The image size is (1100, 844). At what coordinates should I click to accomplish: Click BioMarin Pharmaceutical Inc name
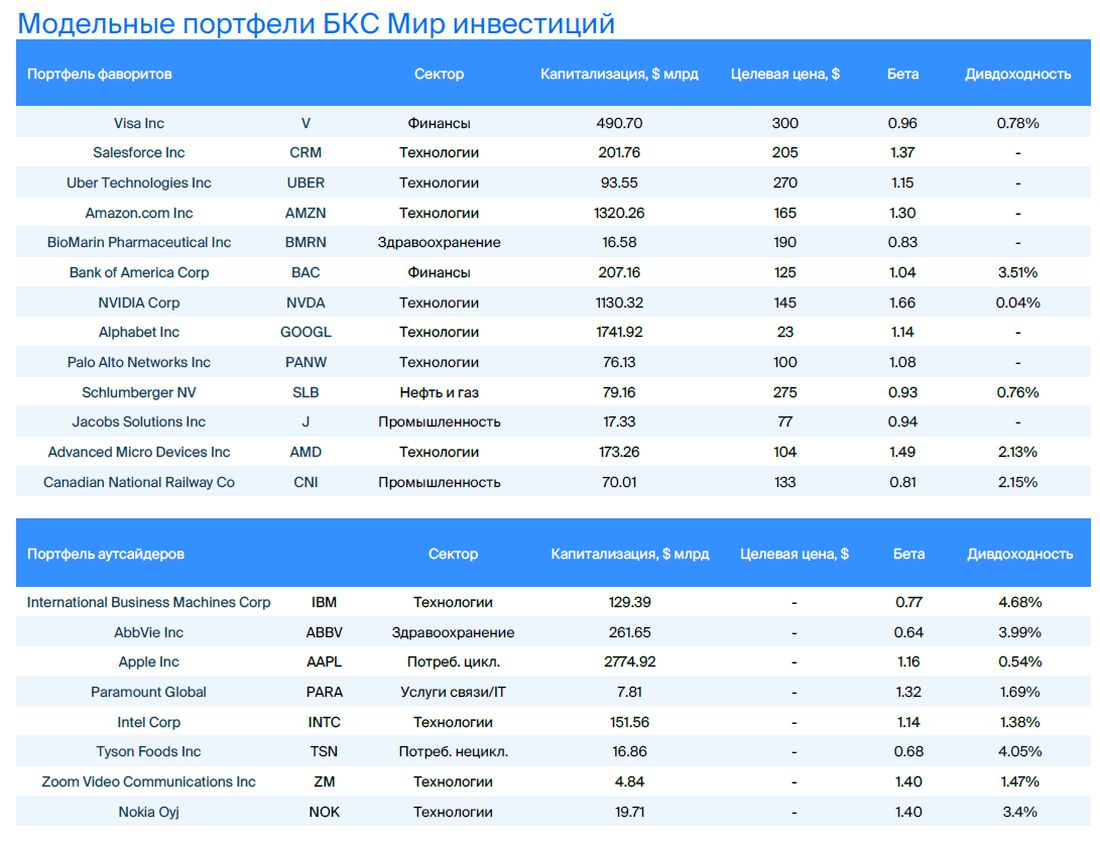click(139, 242)
